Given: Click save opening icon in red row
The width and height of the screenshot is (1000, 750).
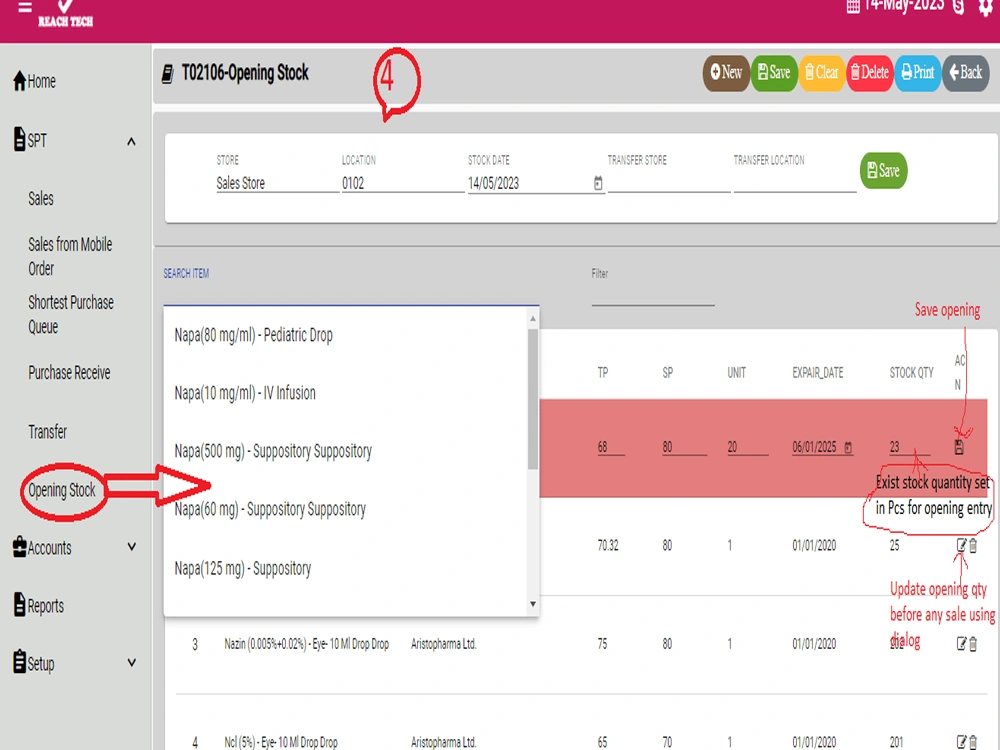Looking at the screenshot, I should (x=959, y=447).
